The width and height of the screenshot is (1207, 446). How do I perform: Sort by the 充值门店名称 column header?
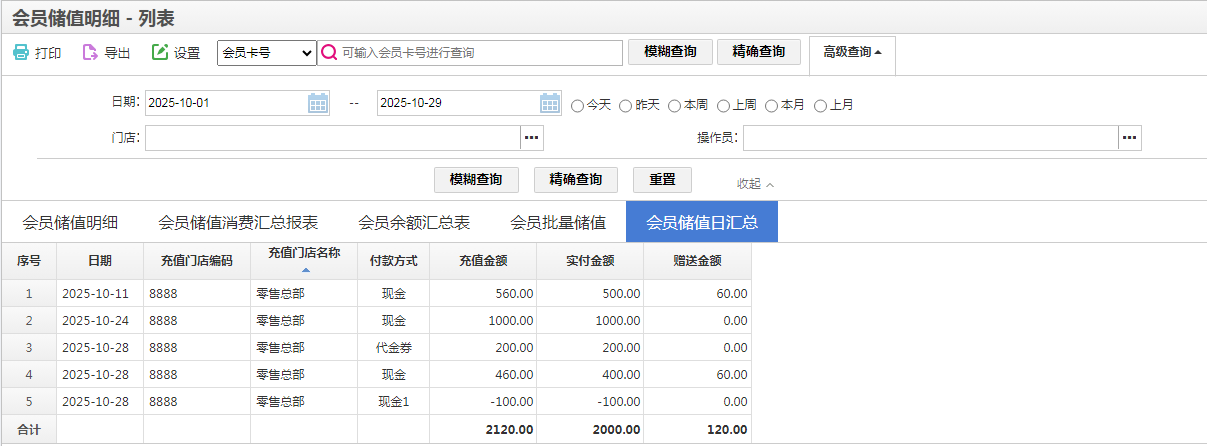[x=304, y=254]
